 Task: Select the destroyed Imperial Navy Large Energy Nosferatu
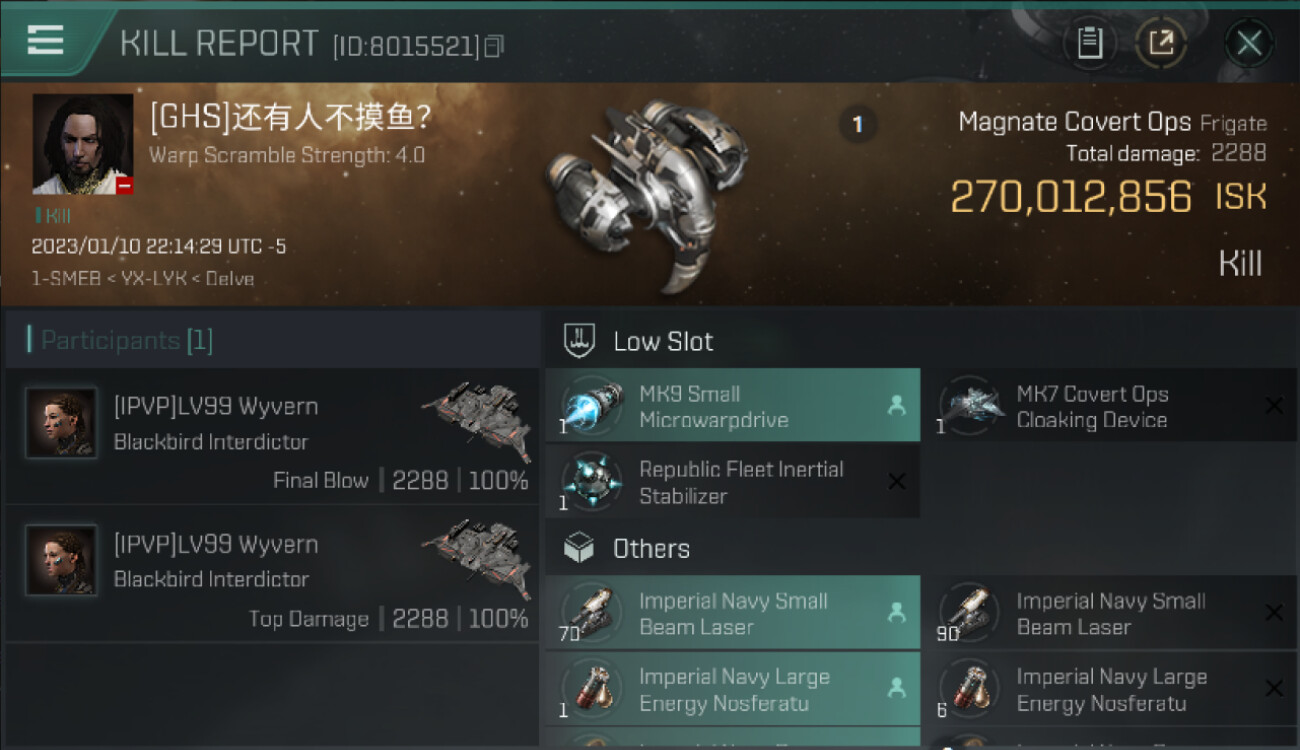(1110, 689)
